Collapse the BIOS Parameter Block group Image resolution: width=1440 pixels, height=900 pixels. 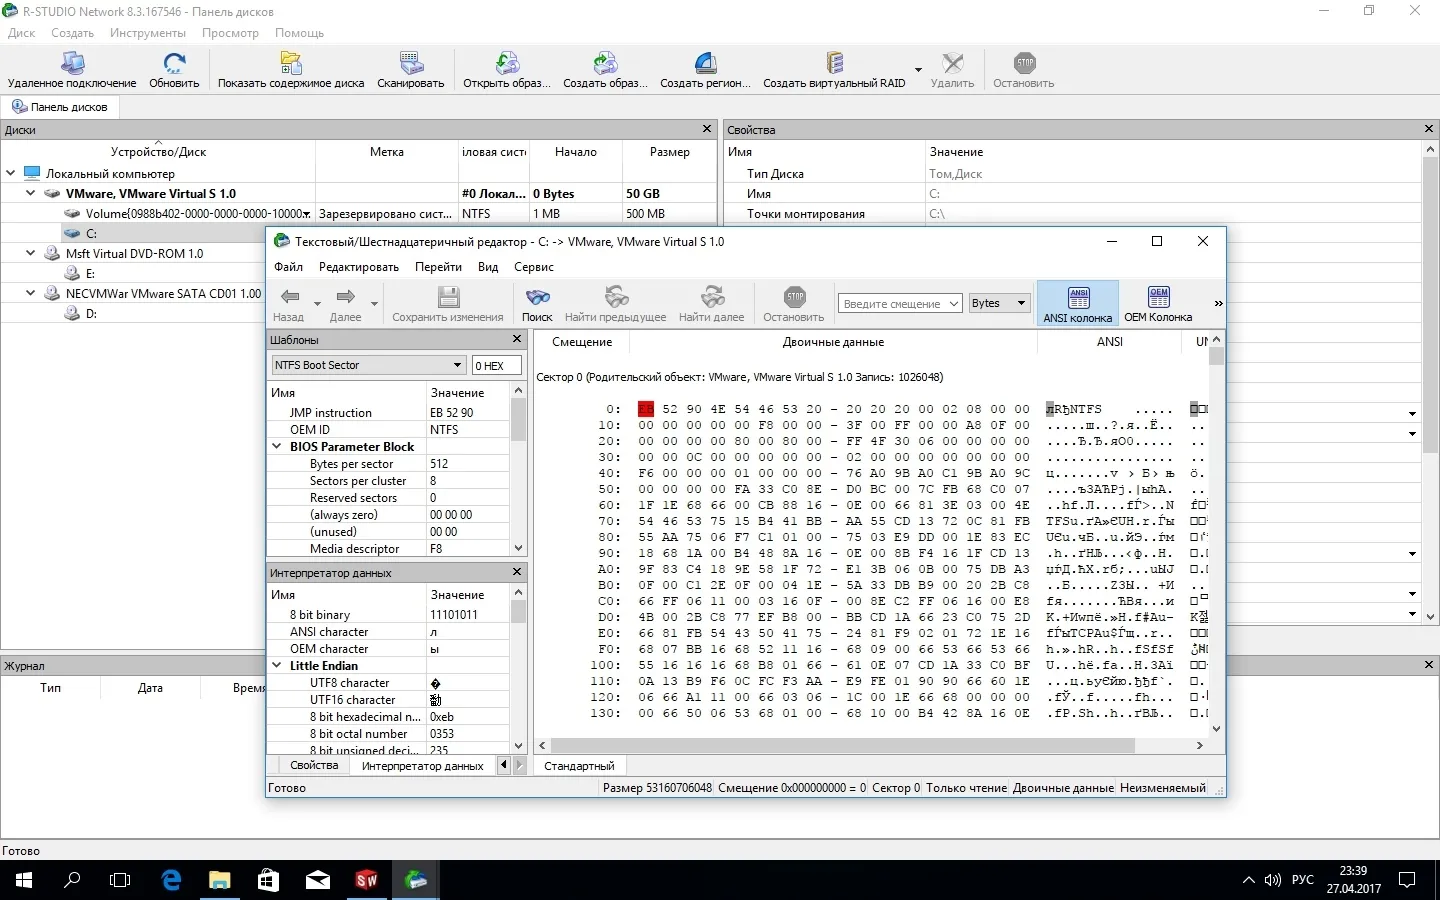click(x=277, y=447)
